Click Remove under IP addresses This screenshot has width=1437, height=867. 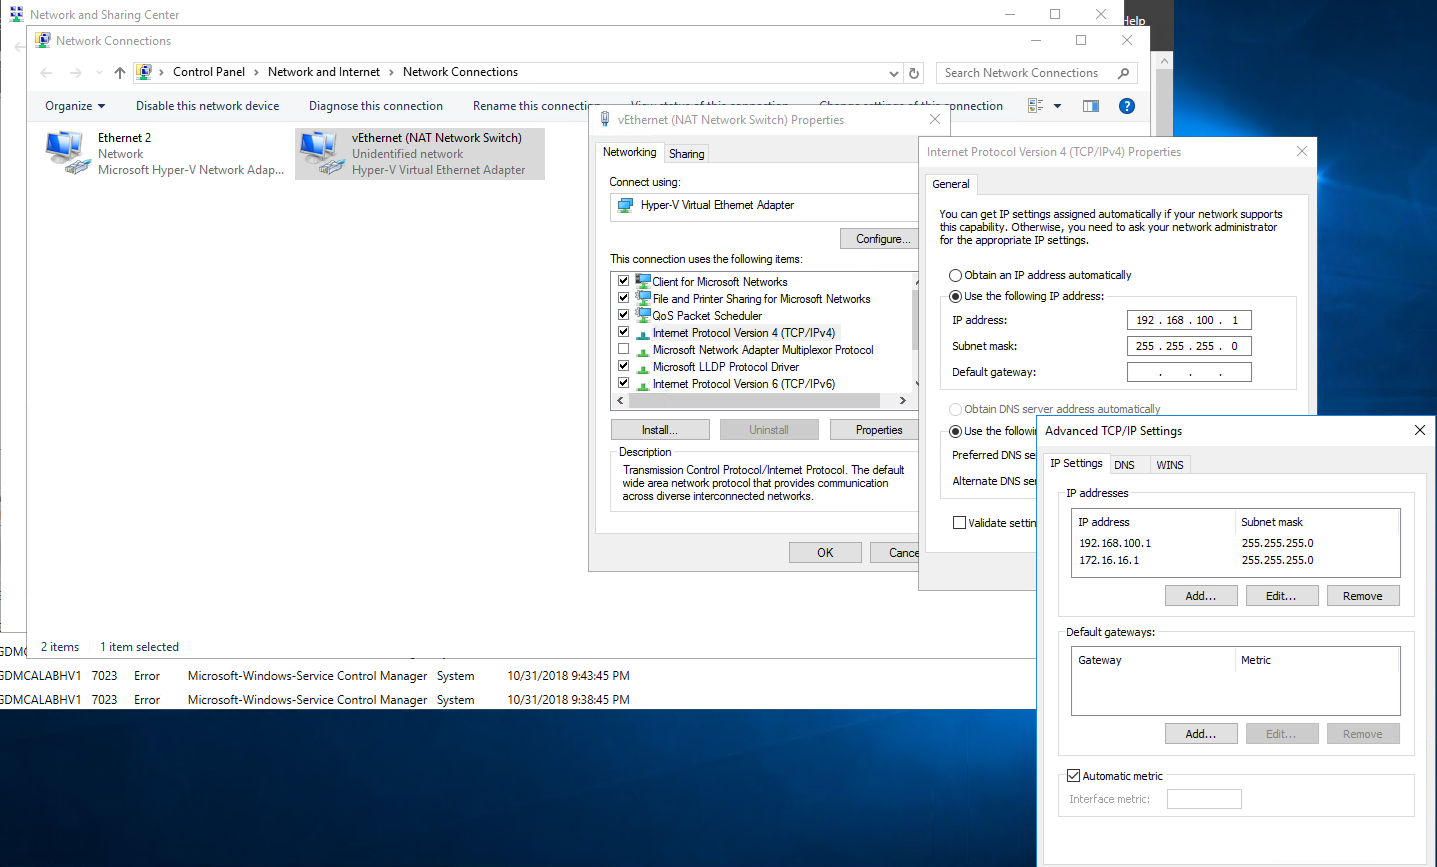point(1363,596)
